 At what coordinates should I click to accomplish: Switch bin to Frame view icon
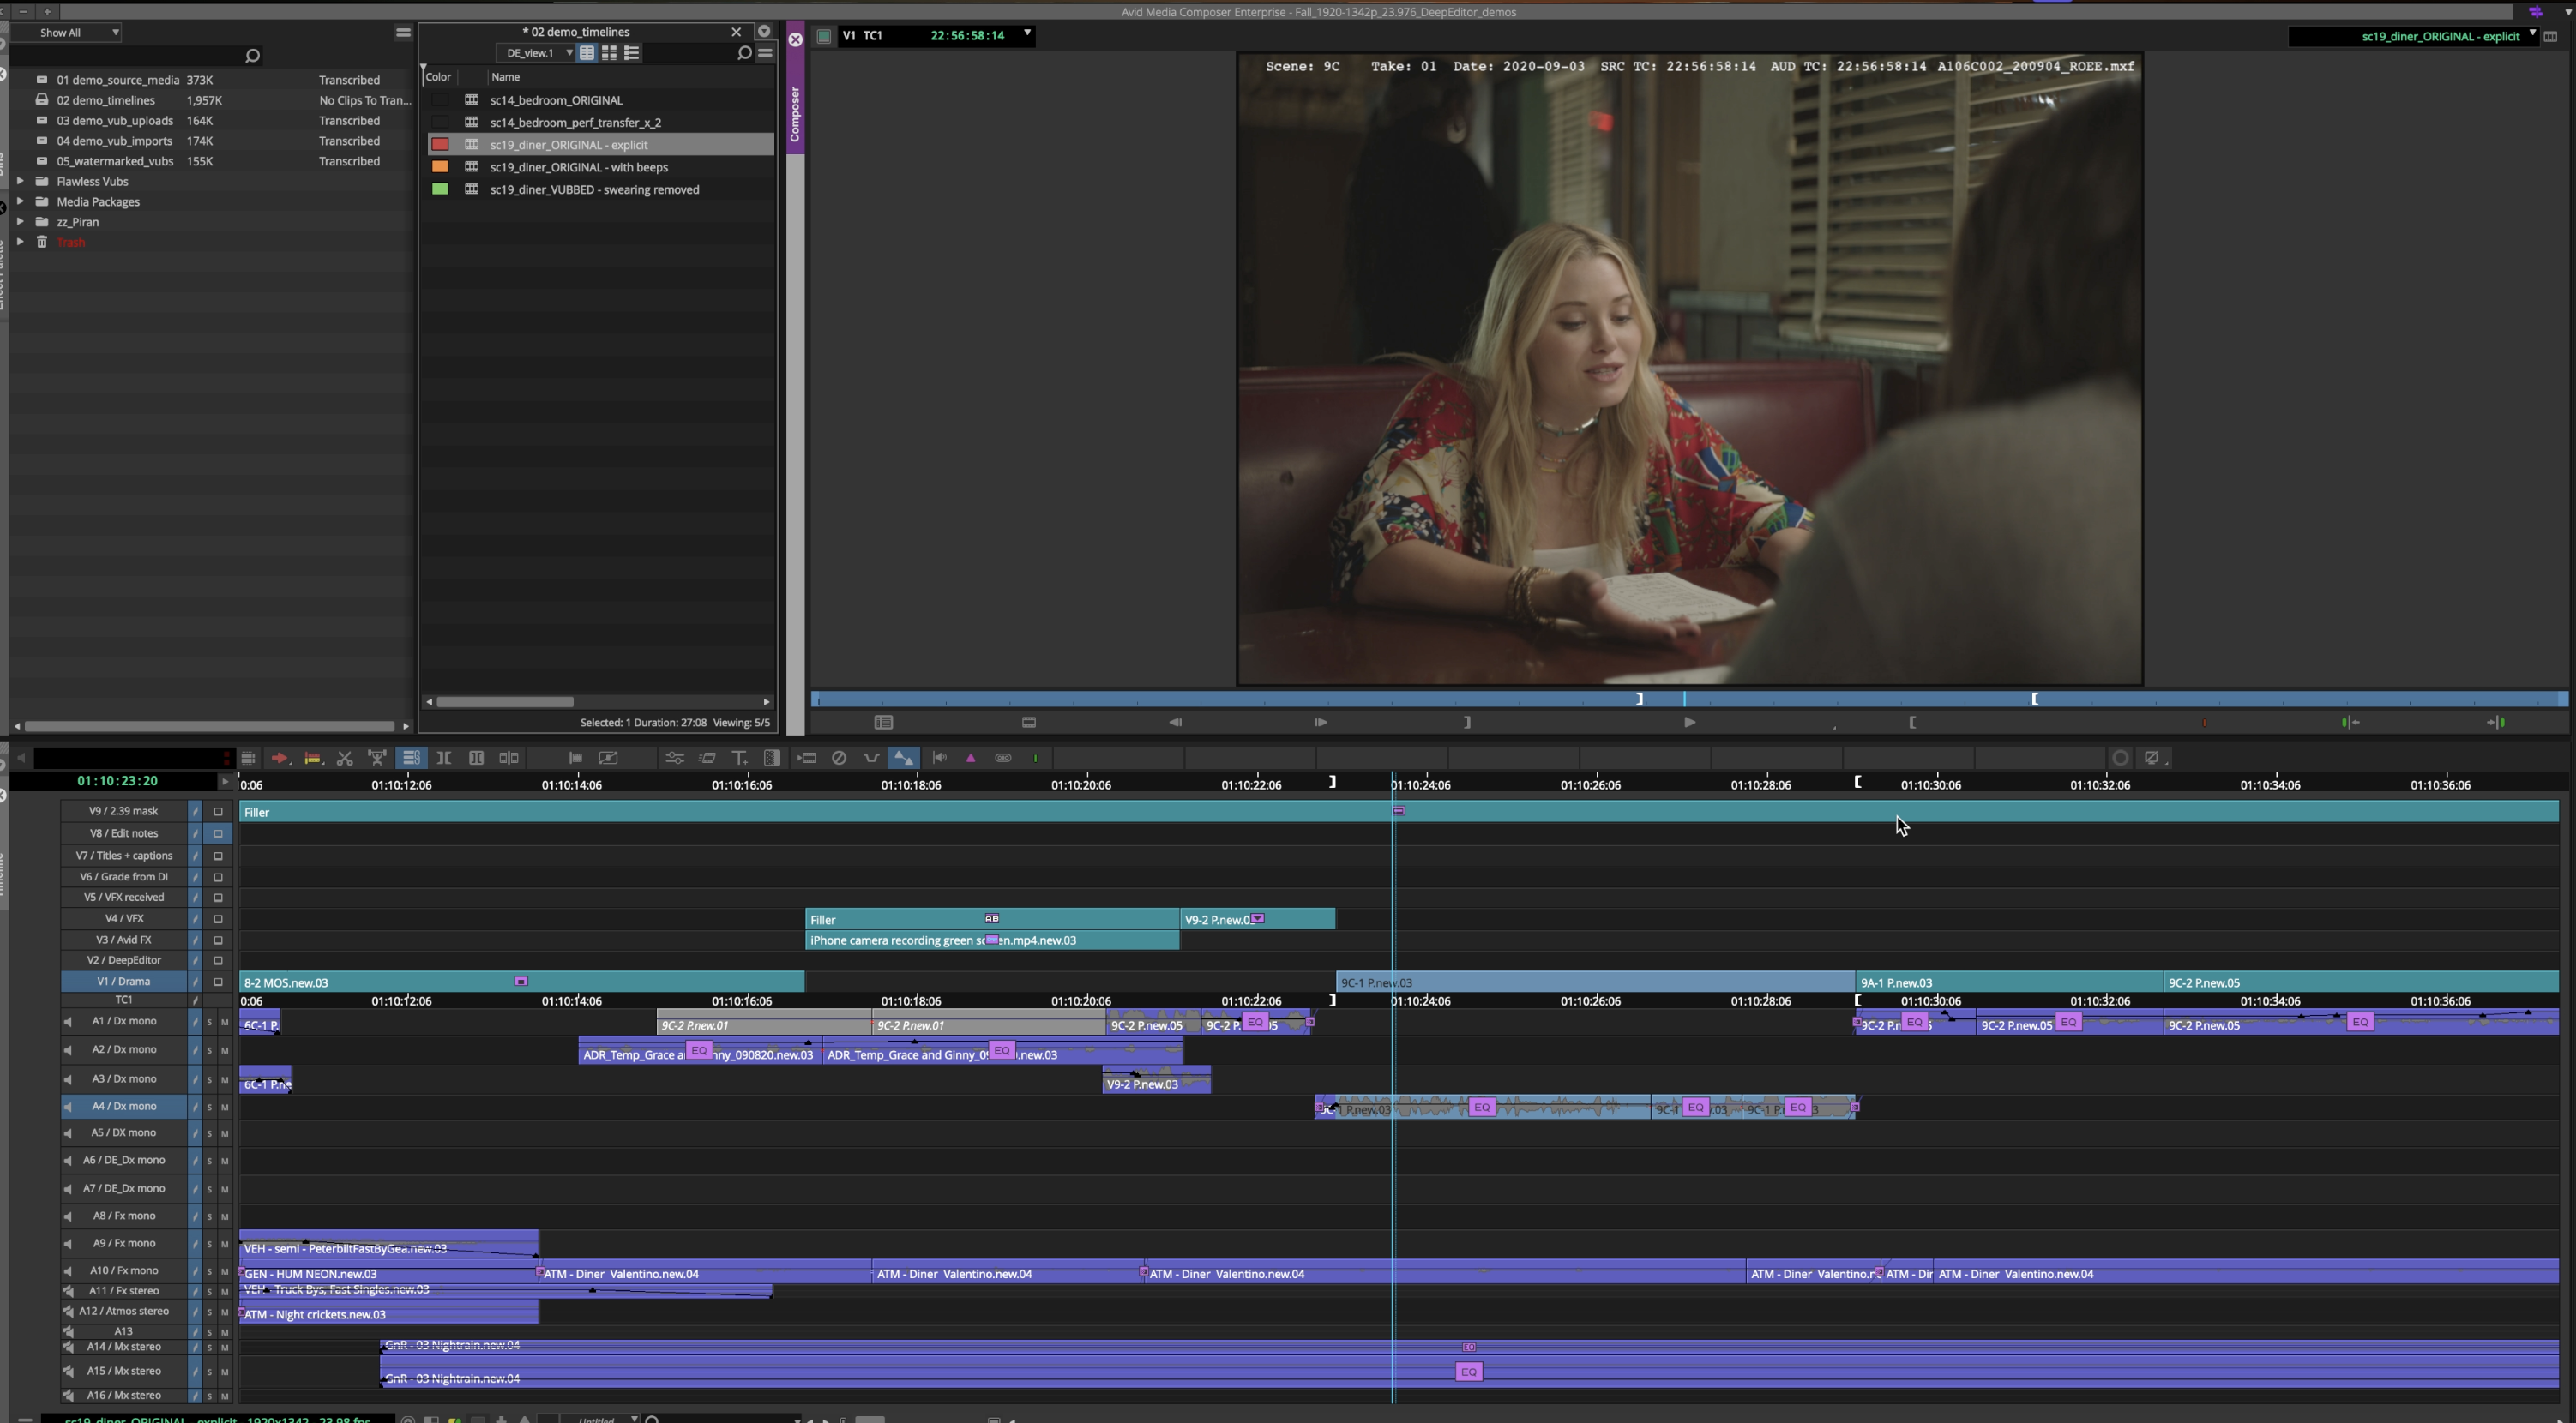point(609,53)
